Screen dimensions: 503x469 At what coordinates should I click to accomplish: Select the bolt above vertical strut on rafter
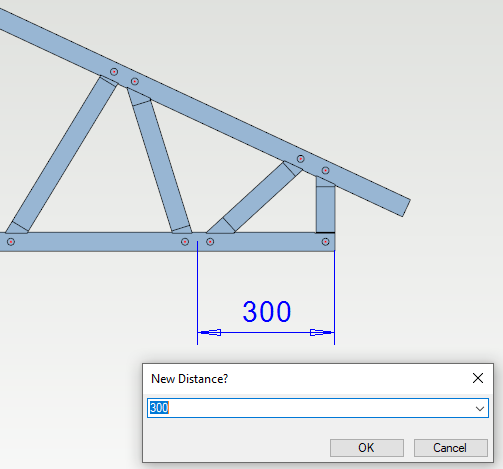(x=326, y=171)
